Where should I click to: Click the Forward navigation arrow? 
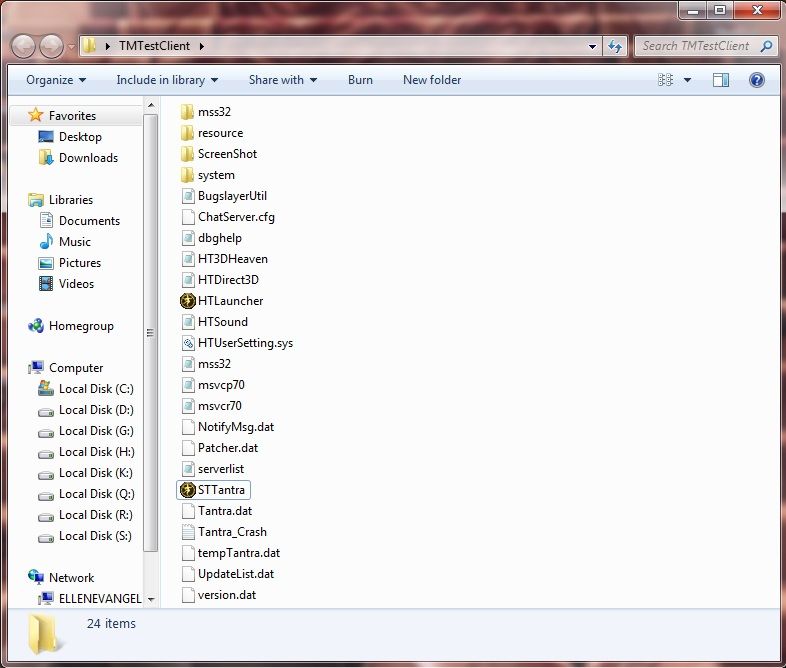[51, 47]
